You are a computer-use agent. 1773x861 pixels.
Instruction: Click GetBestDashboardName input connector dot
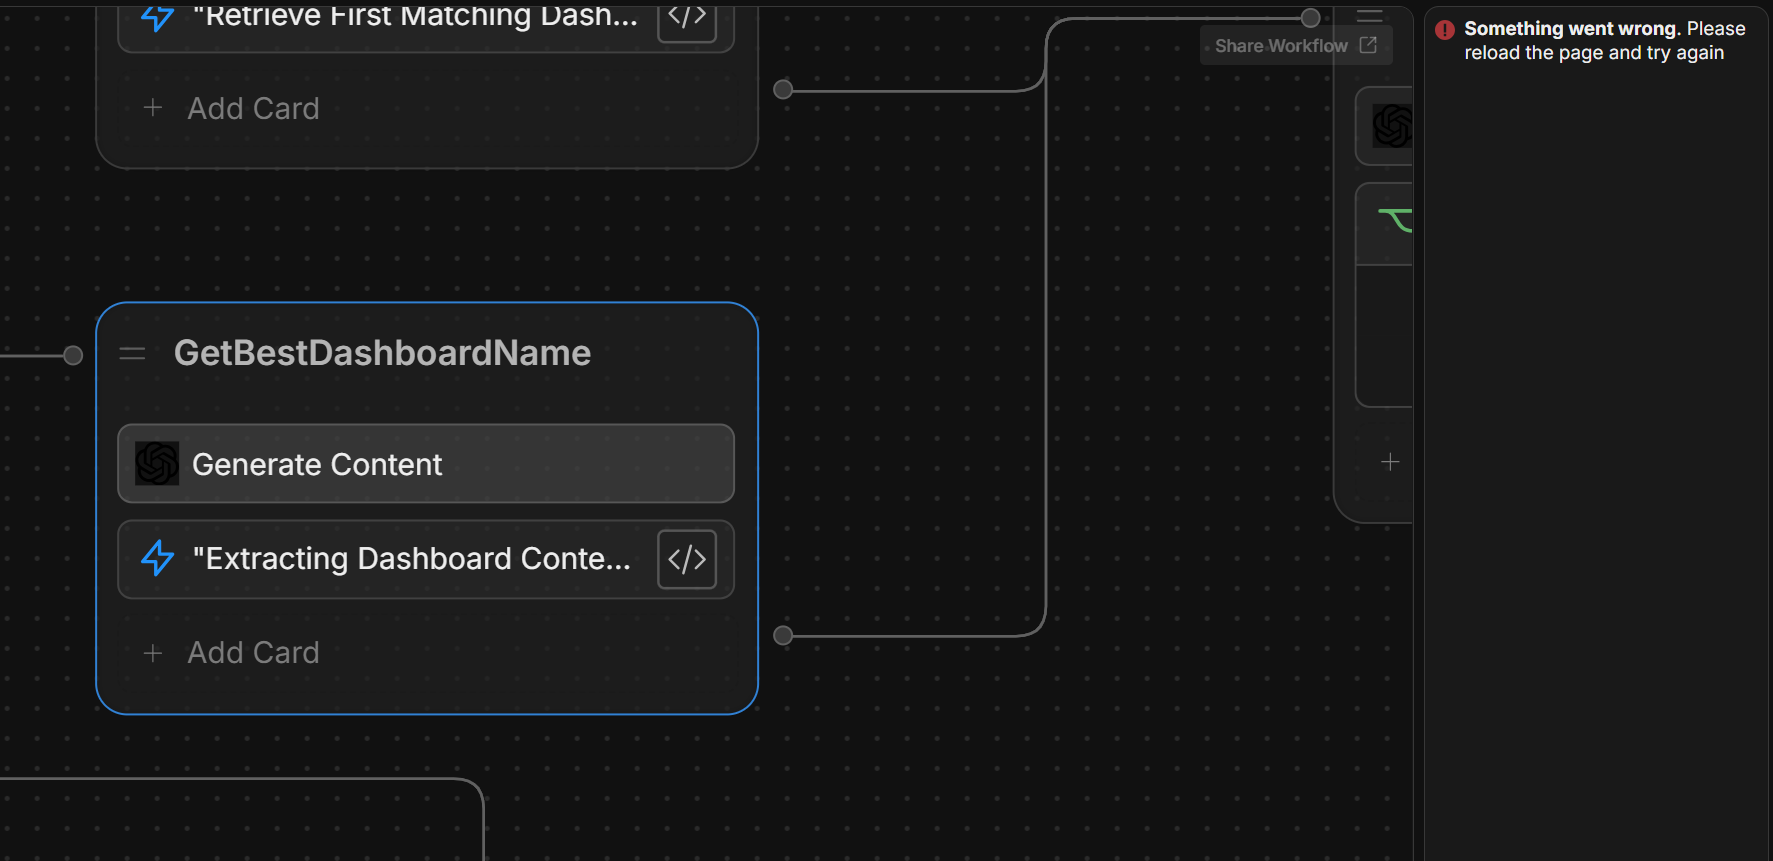pos(73,355)
